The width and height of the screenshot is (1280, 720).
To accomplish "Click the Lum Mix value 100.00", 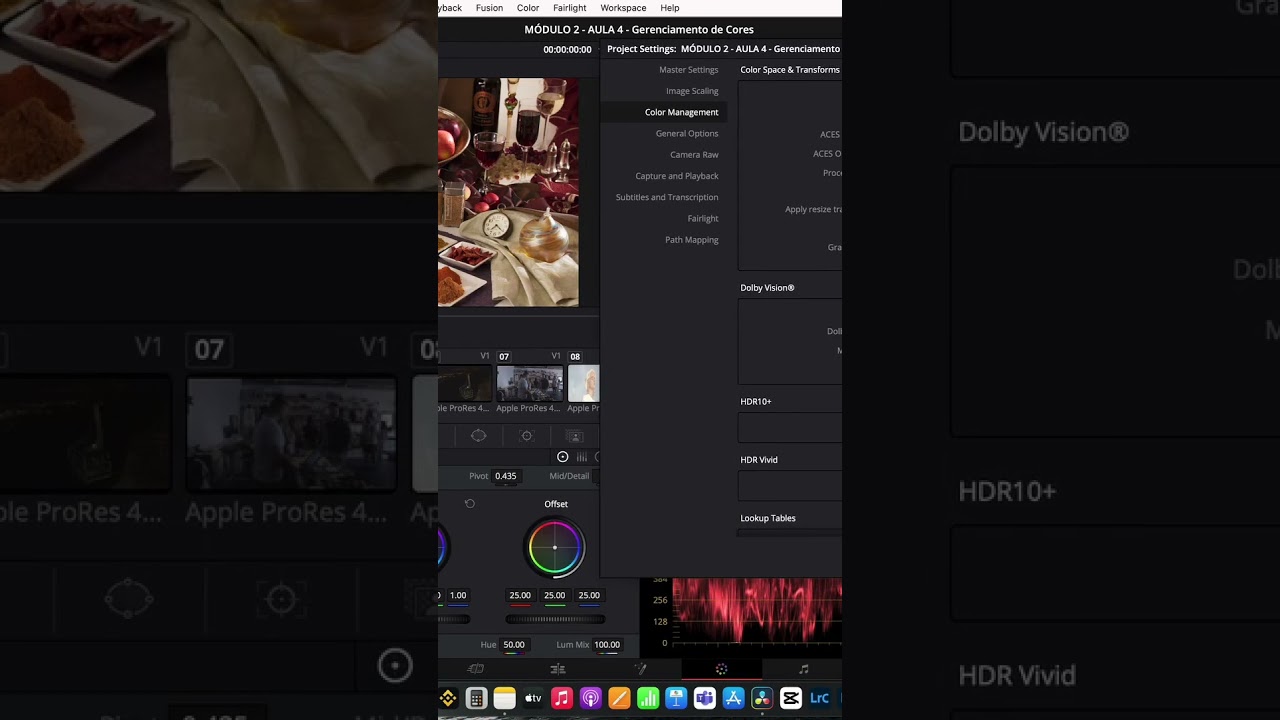I will pyautogui.click(x=607, y=645).
